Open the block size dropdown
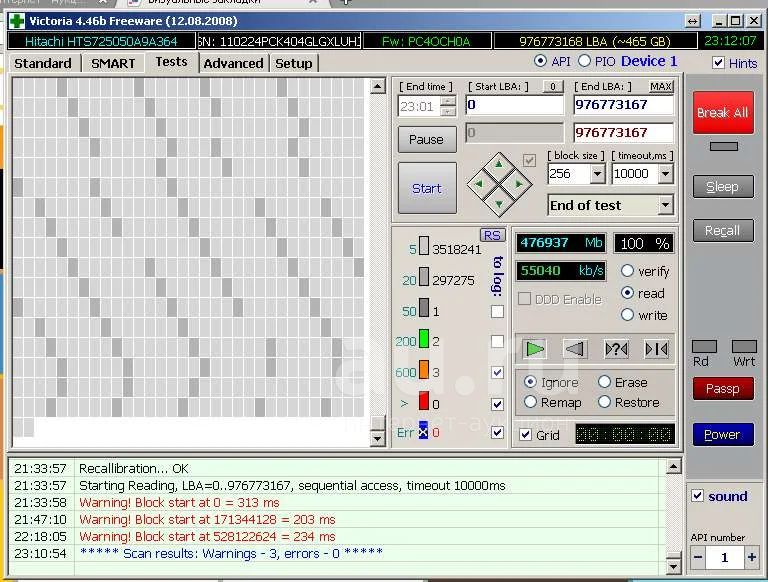This screenshot has width=768, height=582. [597, 173]
